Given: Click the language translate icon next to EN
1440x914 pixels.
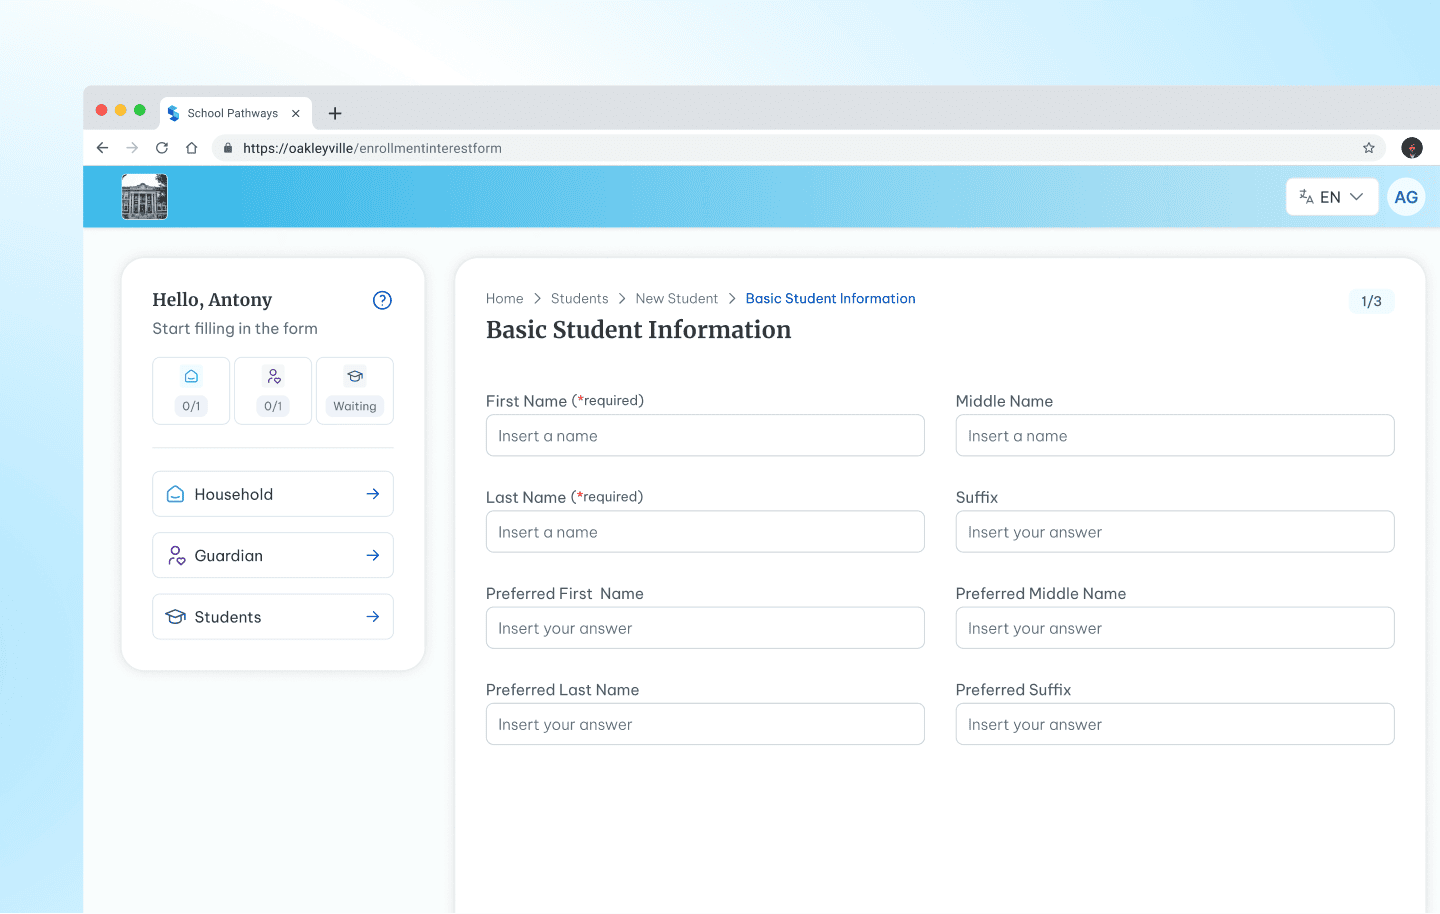Looking at the screenshot, I should point(1306,196).
